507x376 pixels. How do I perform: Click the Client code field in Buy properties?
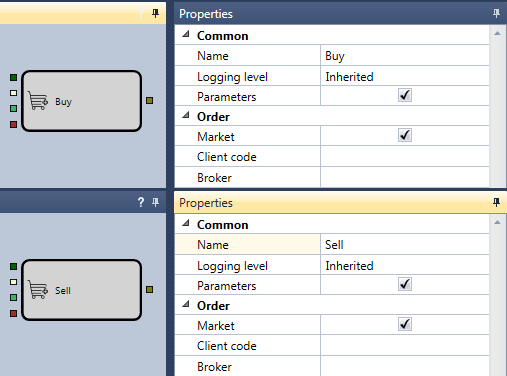(x=405, y=156)
